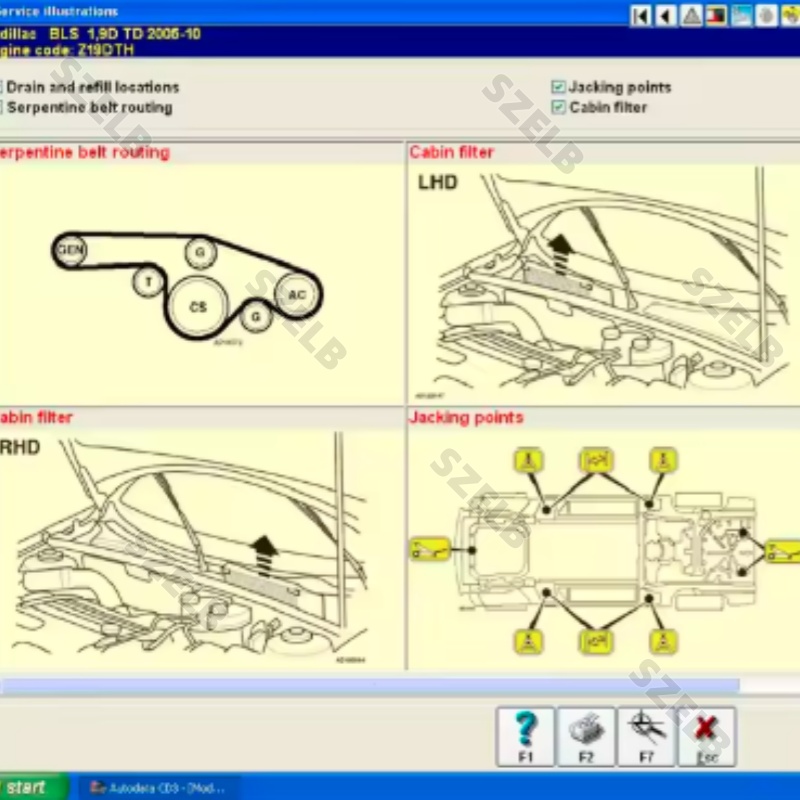Click the AC pulley in the belt diagram
Viewport: 800px width, 800px height.
[296, 294]
